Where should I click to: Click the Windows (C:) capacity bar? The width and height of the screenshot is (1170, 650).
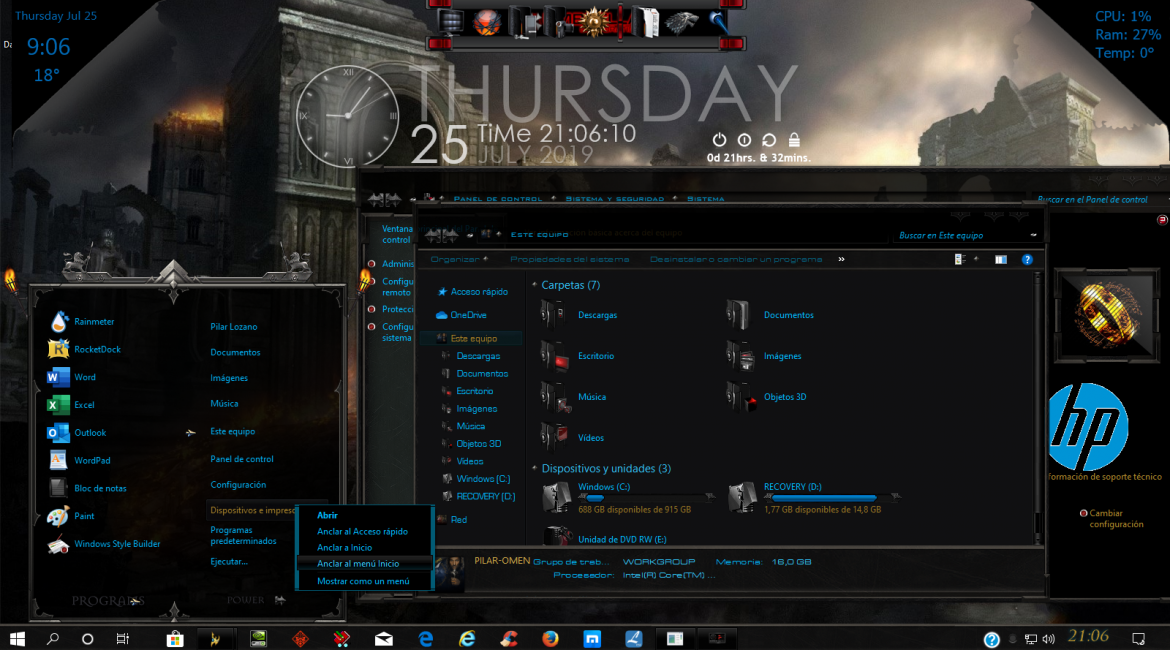(645, 498)
